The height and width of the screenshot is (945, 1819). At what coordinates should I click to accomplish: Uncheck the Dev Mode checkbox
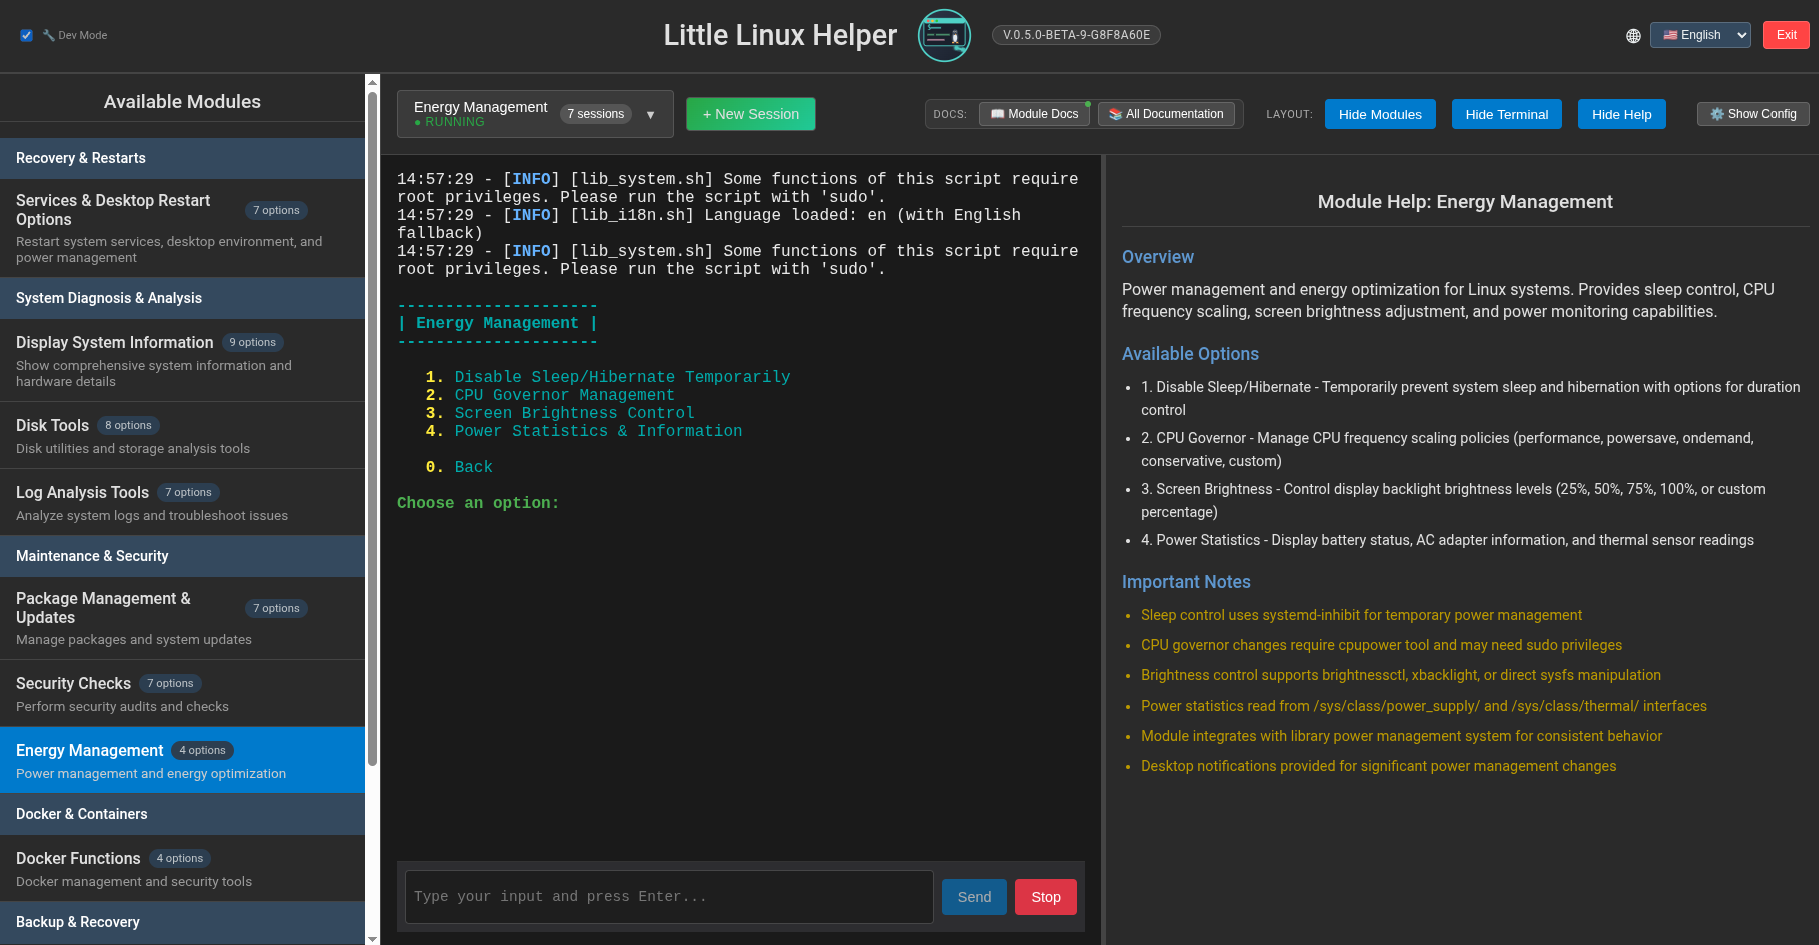26,35
